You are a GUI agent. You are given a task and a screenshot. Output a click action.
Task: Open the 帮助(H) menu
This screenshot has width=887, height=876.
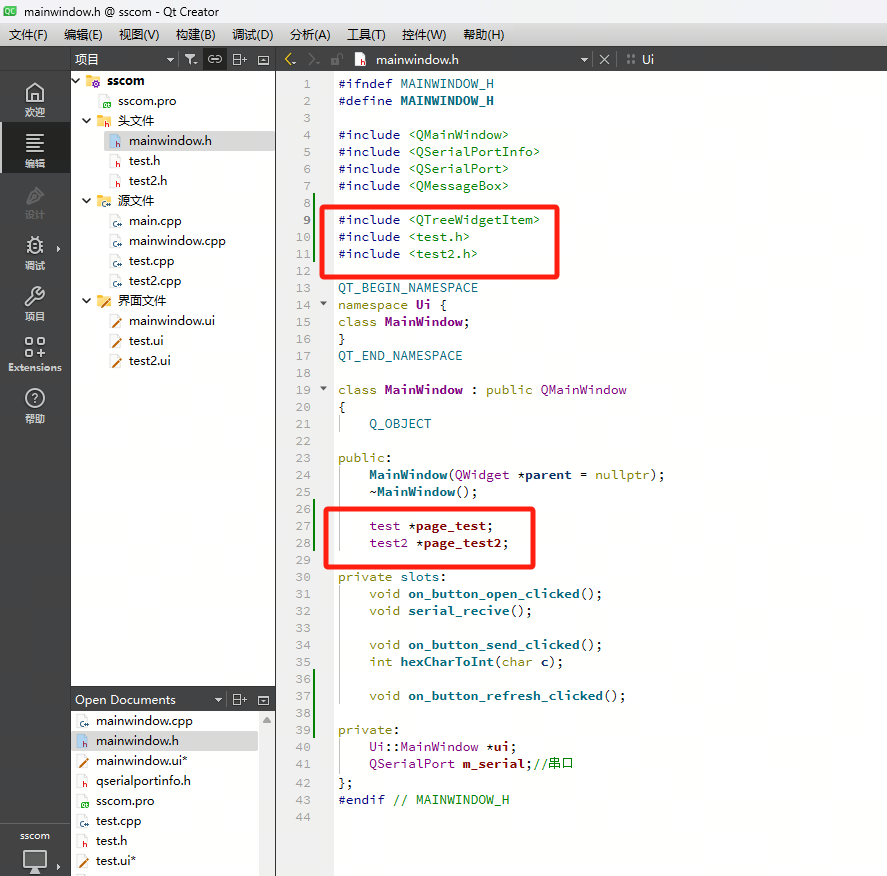484,35
